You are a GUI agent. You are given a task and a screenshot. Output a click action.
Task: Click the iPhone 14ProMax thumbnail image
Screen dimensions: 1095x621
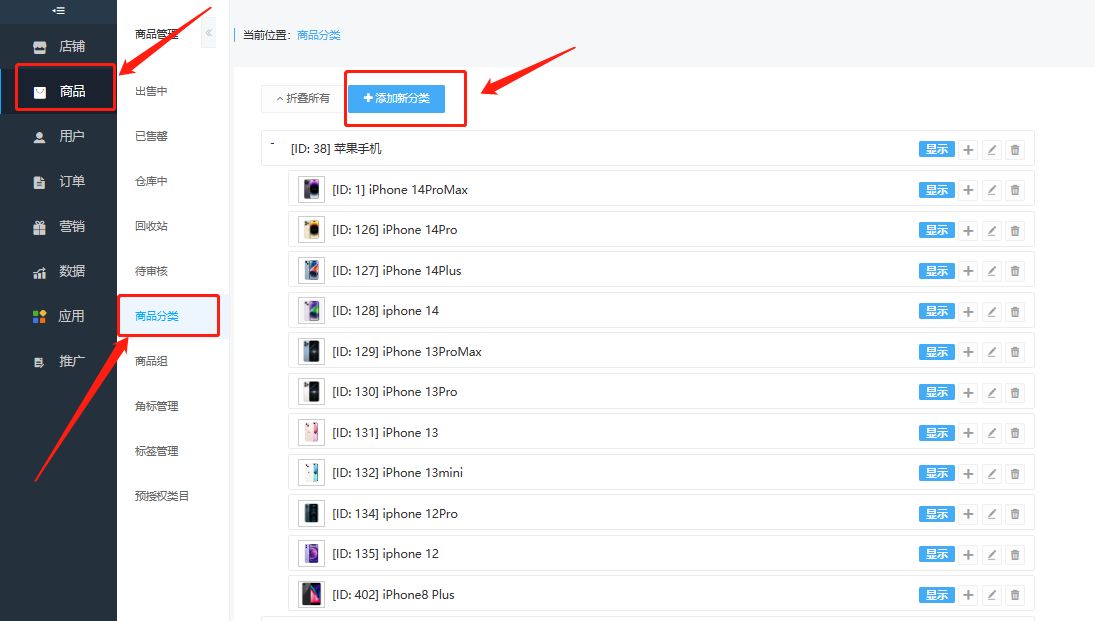311,189
